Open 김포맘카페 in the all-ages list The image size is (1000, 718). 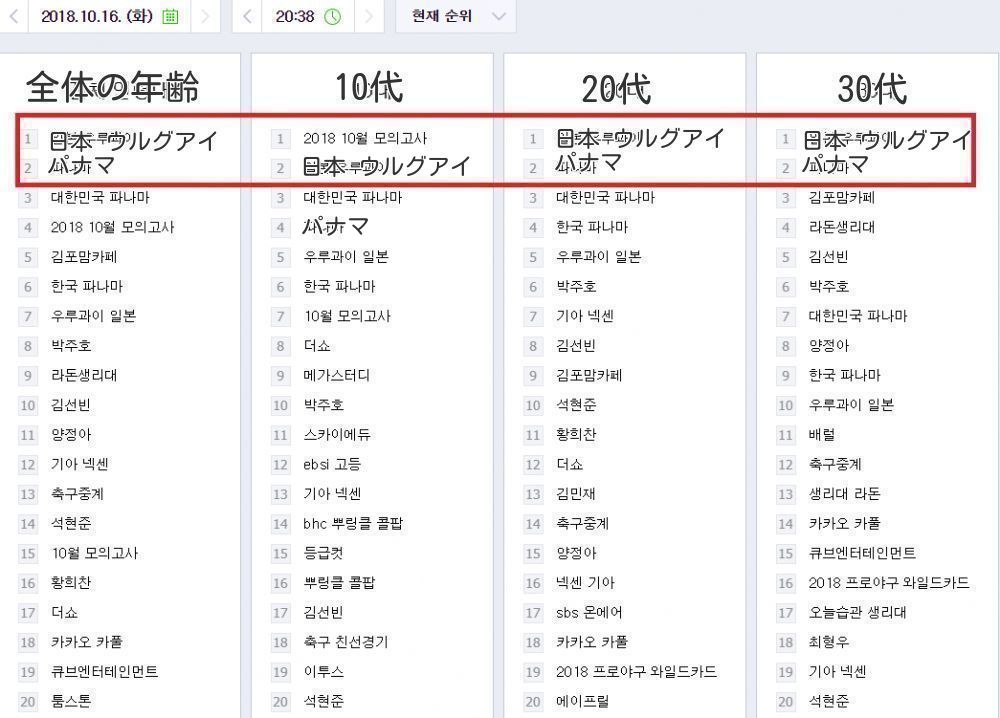point(84,257)
